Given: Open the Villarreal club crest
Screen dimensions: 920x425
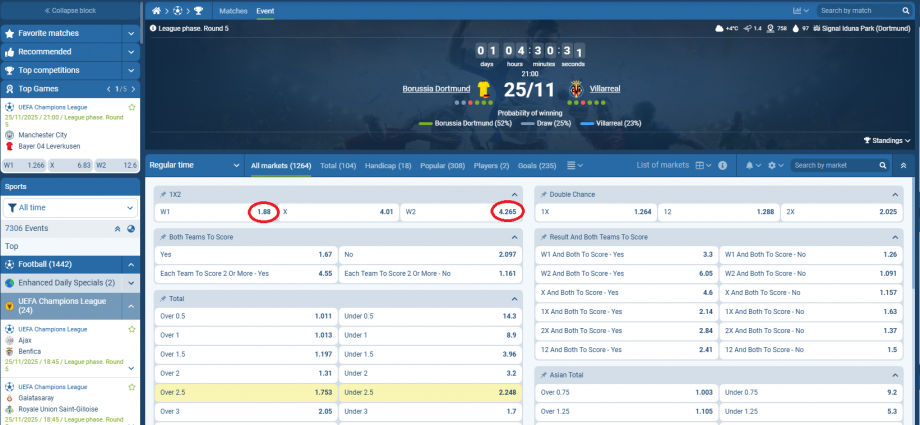Looking at the screenshot, I should pos(576,89).
